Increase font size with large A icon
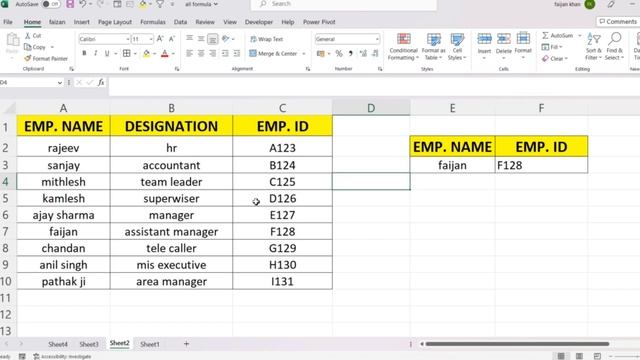 click(x=160, y=39)
